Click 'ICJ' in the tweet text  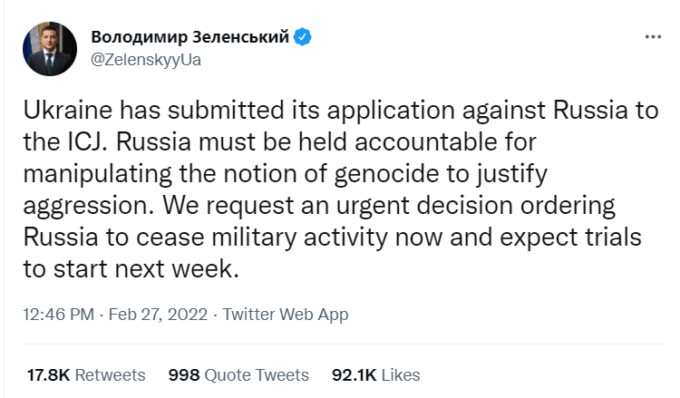coord(87,142)
